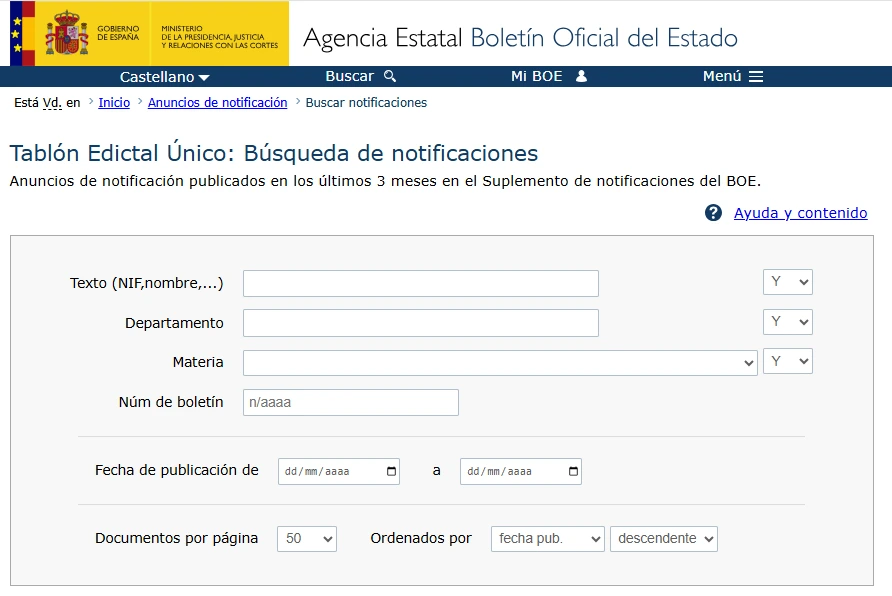Open the Castellano language dropdown
The width and height of the screenshot is (892, 596).
pyautogui.click(x=164, y=77)
